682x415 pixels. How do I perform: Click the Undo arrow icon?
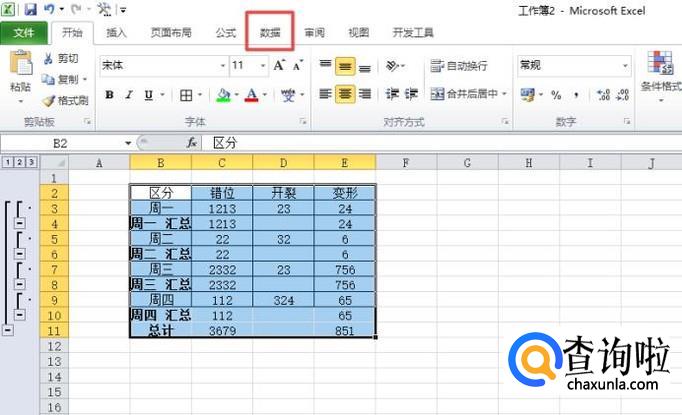[x=51, y=9]
